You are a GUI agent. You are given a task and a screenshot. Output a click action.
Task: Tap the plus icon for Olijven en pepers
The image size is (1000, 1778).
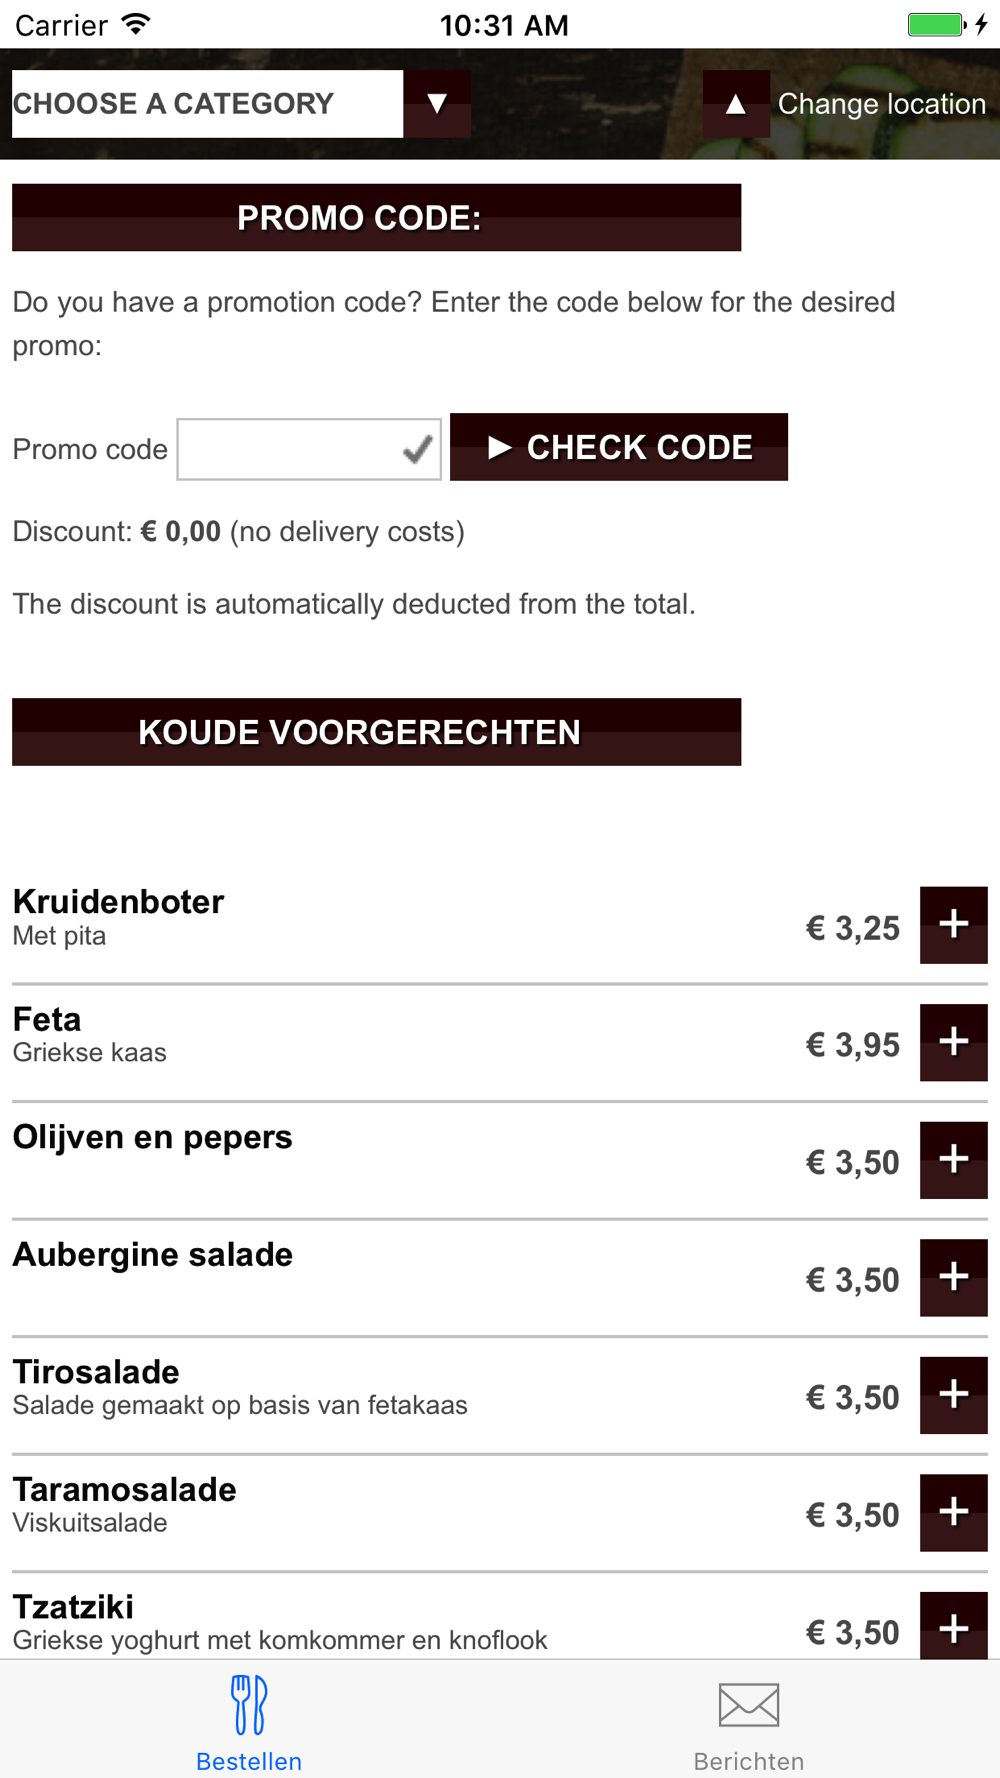(954, 1160)
